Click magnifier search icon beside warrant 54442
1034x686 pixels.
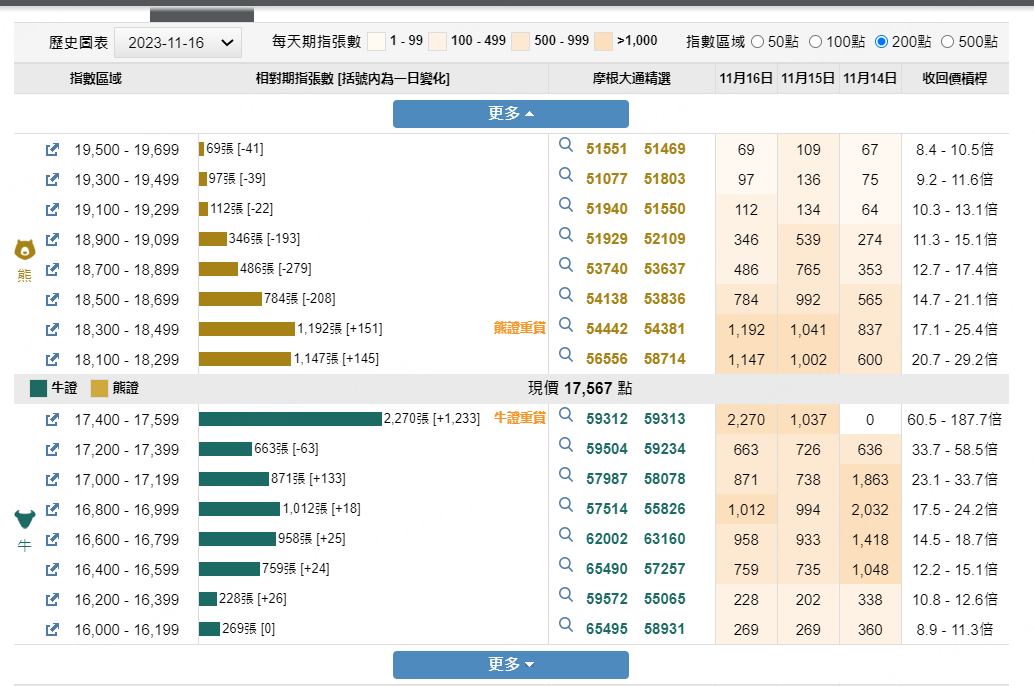tap(566, 325)
